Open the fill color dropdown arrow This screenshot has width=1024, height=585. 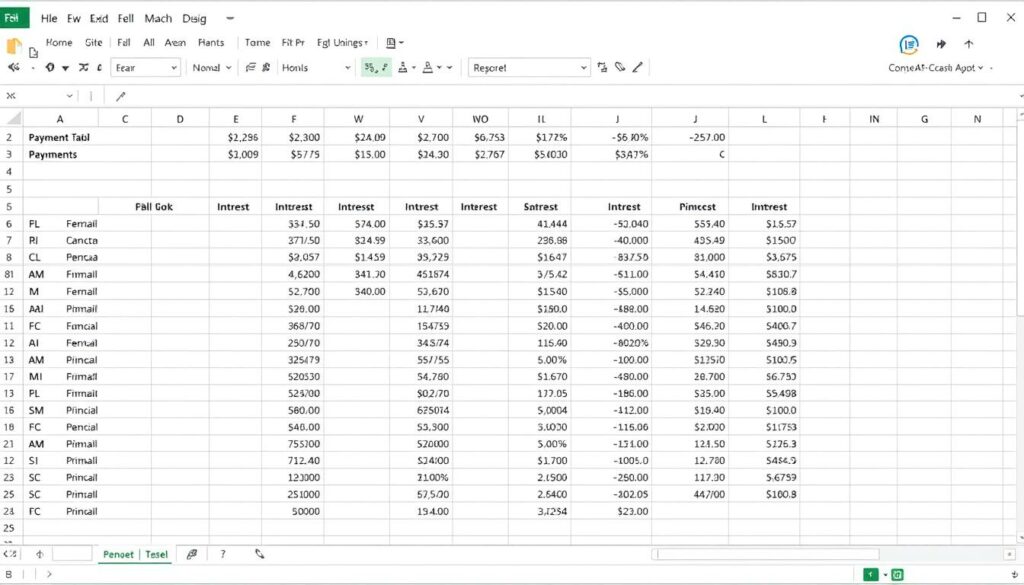[x=414, y=68]
